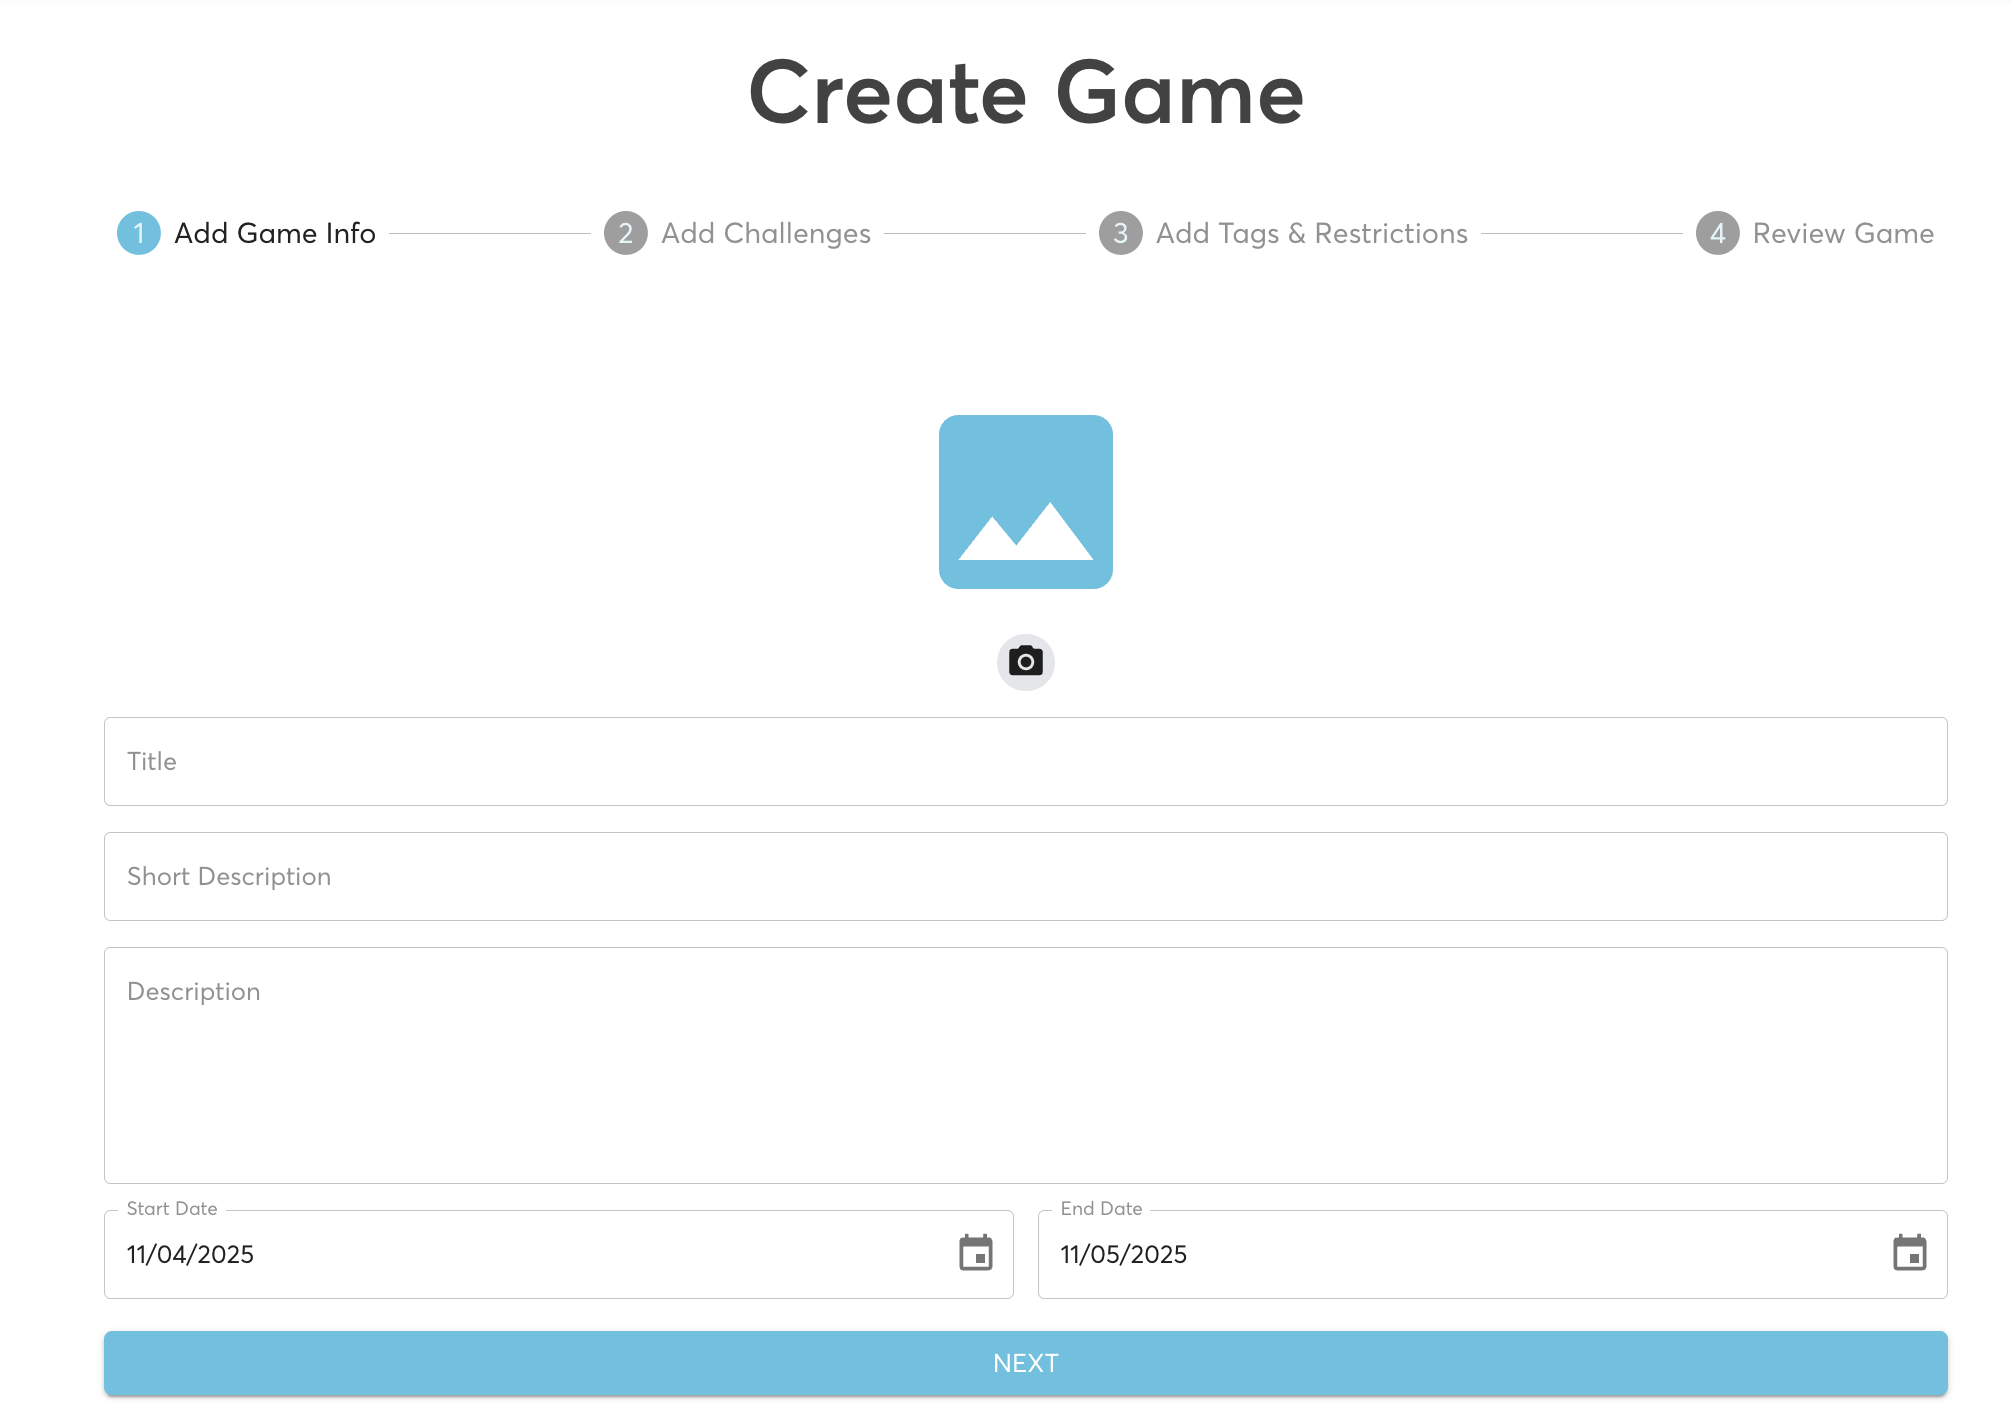This screenshot has width=2012, height=1422.
Task: Click the Start Date field label
Action: click(172, 1208)
